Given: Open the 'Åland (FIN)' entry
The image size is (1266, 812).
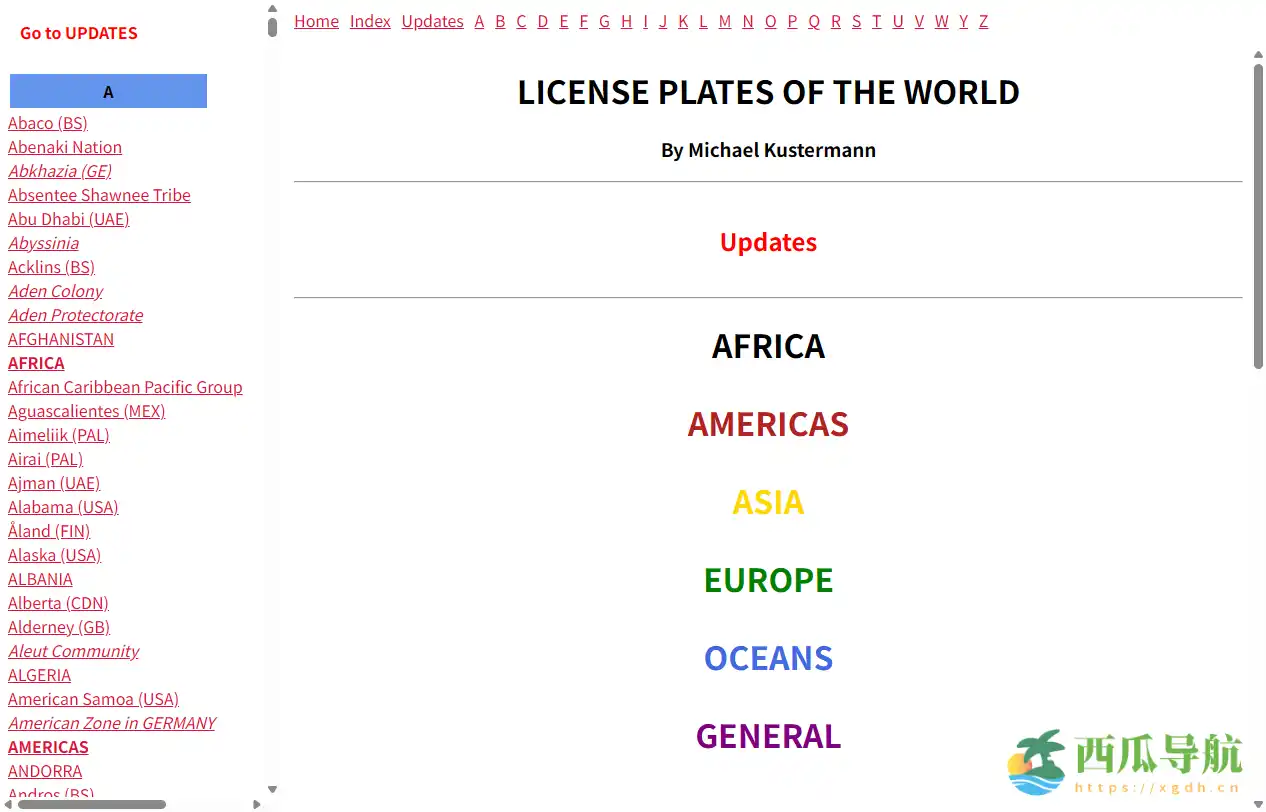Looking at the screenshot, I should (48, 531).
